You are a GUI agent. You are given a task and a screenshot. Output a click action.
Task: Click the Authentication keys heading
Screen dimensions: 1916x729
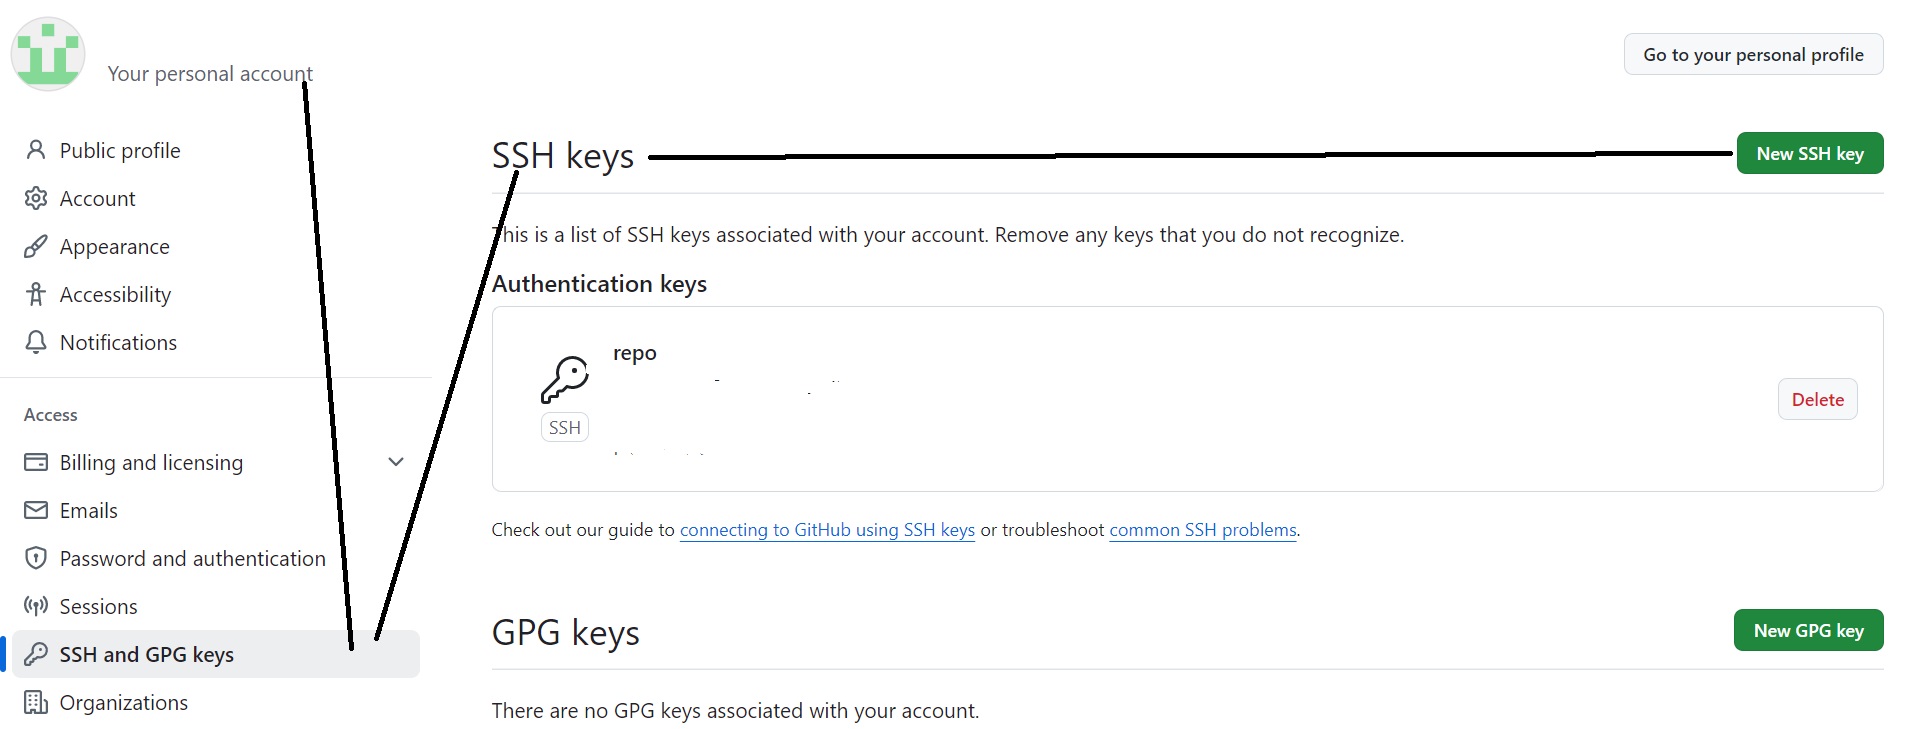599,284
